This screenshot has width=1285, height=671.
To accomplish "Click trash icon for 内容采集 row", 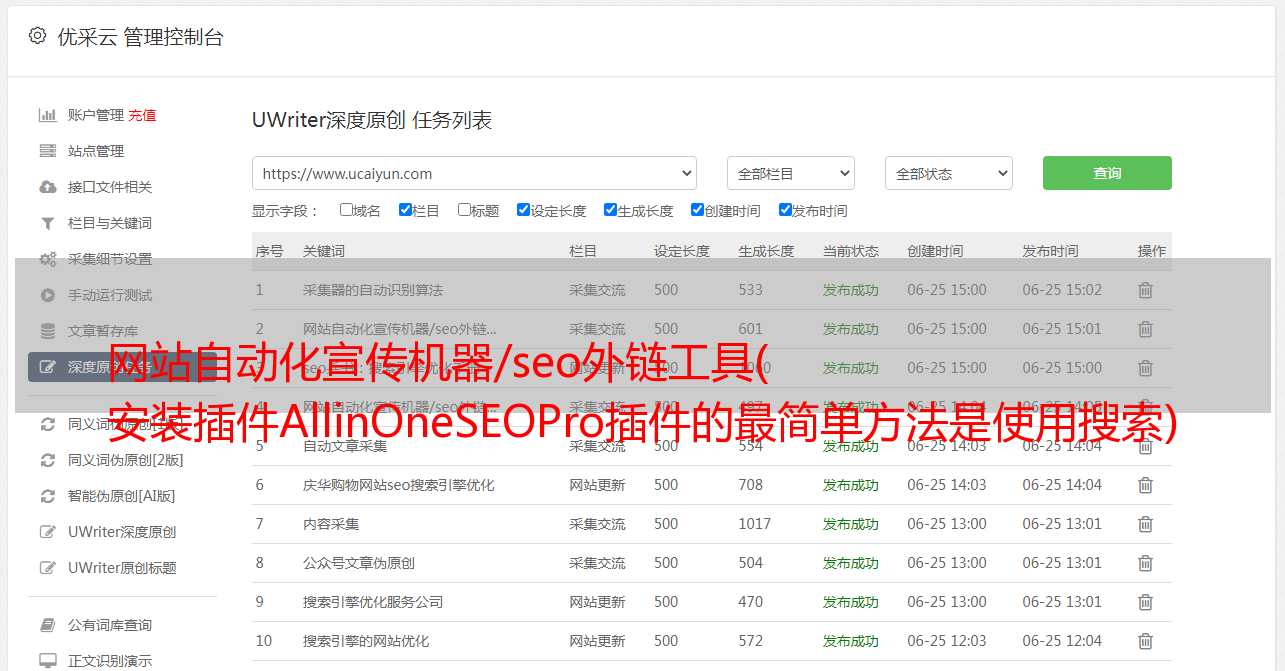I will (1145, 524).
